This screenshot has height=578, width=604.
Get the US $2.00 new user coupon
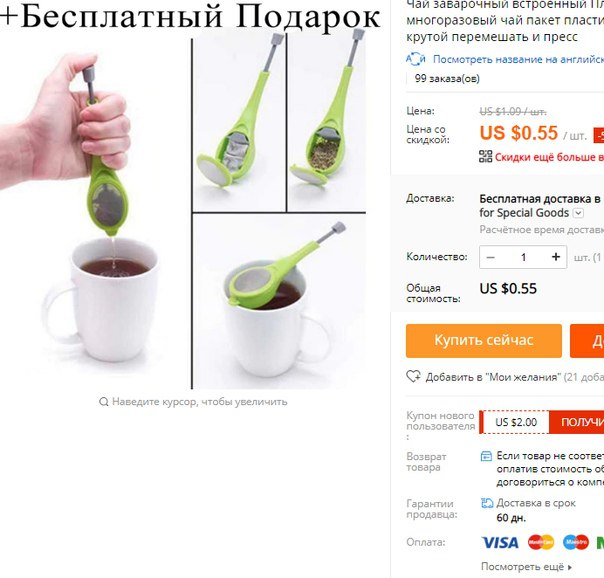(577, 422)
